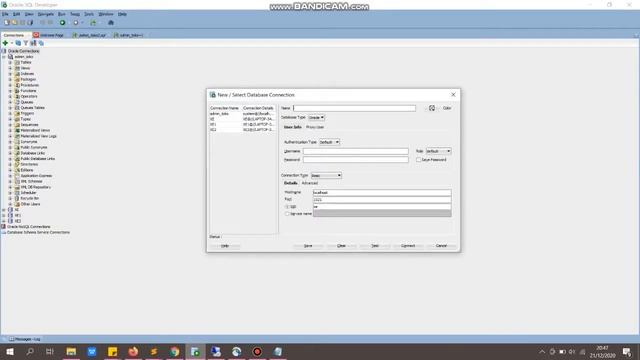Open Sublime Text from the taskbar

pos(154,351)
